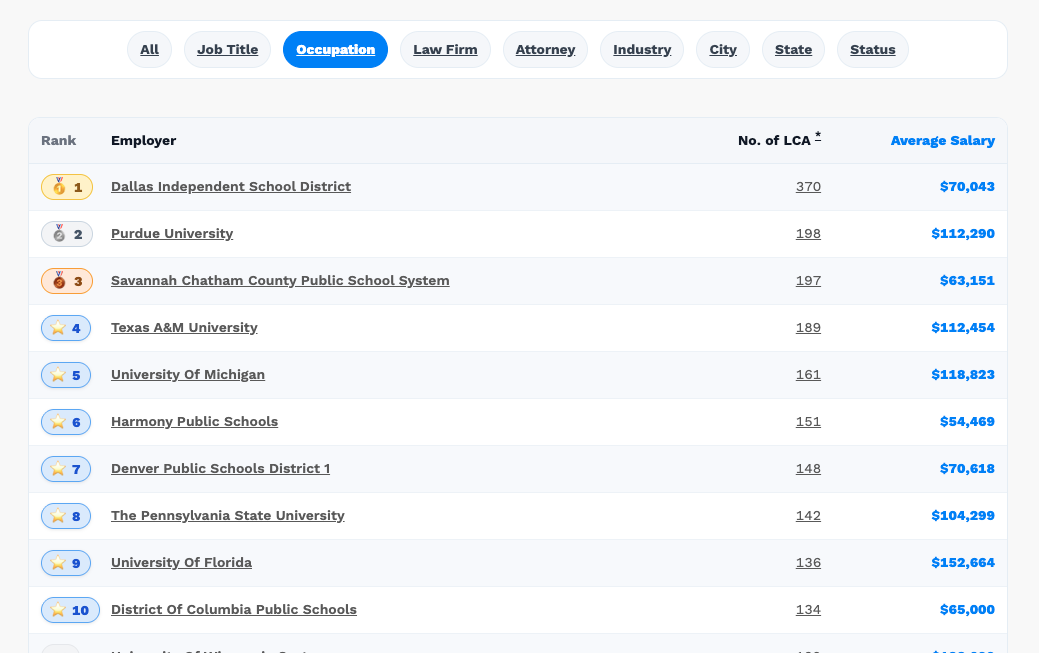
Task: Click the No. of LCA column header
Action: tap(774, 141)
